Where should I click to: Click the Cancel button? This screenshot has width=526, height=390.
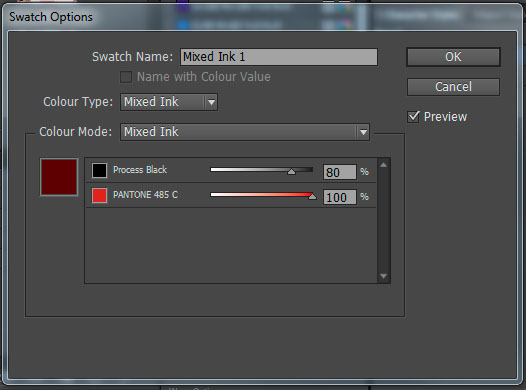(453, 87)
